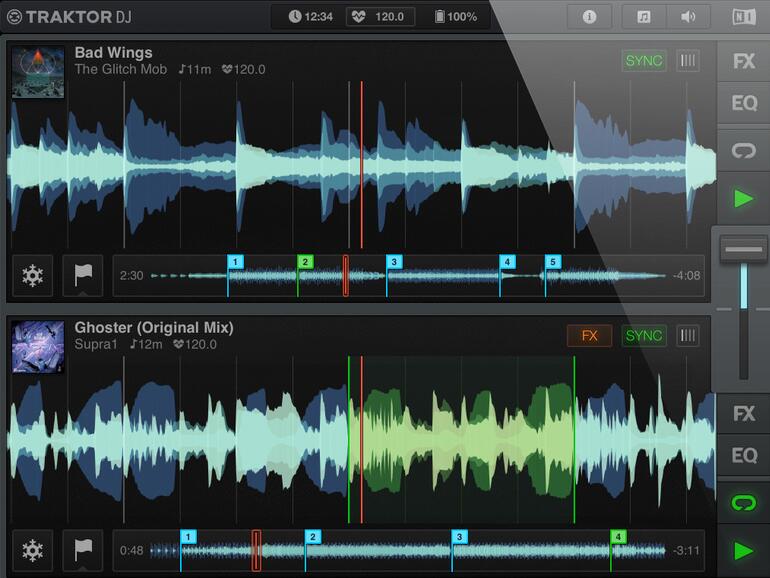Click 2:30 elapsed time on top deck

(132, 275)
